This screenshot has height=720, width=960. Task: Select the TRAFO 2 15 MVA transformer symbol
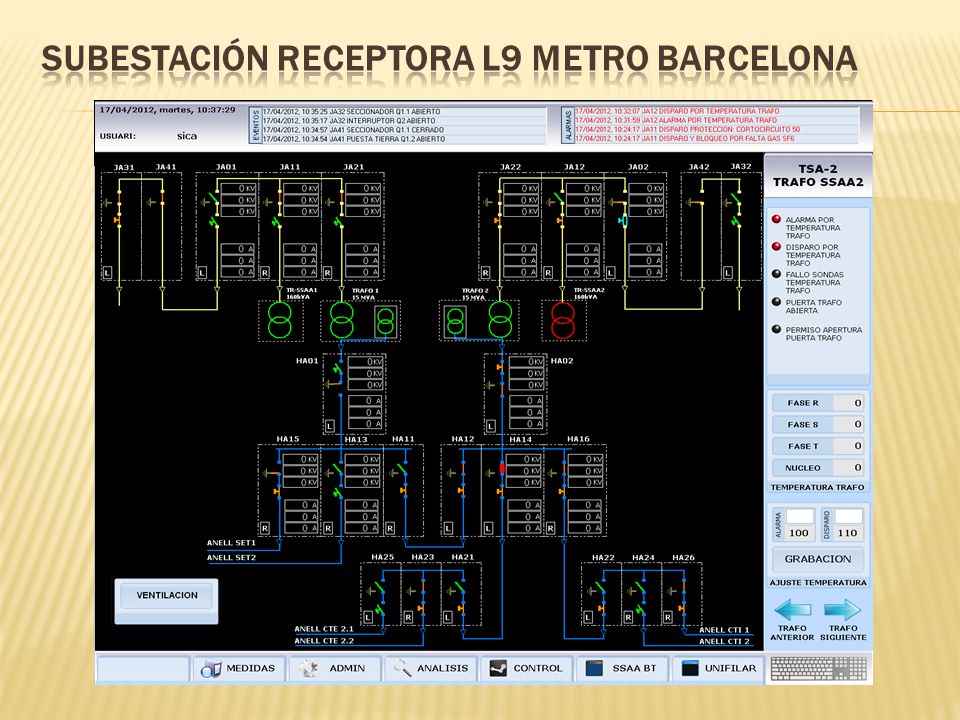(x=500, y=320)
